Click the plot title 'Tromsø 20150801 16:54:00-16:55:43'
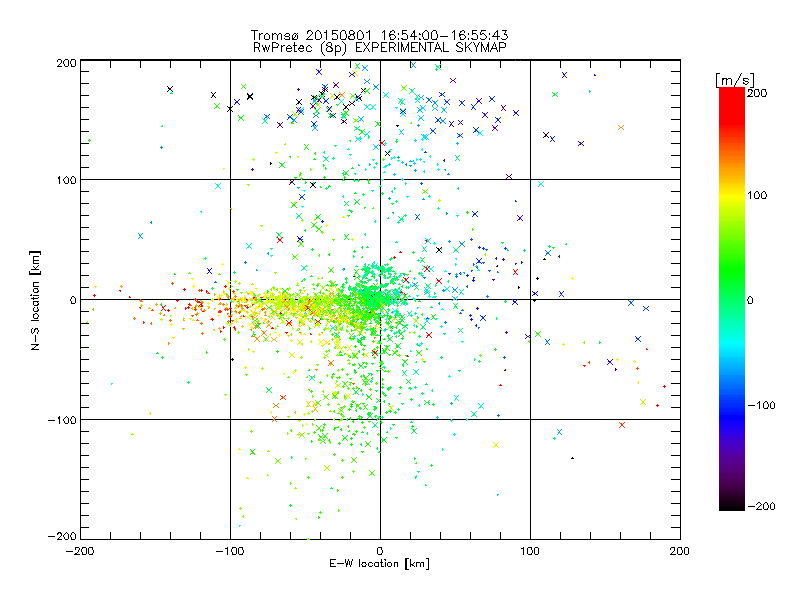The width and height of the screenshot is (800, 600). point(380,35)
